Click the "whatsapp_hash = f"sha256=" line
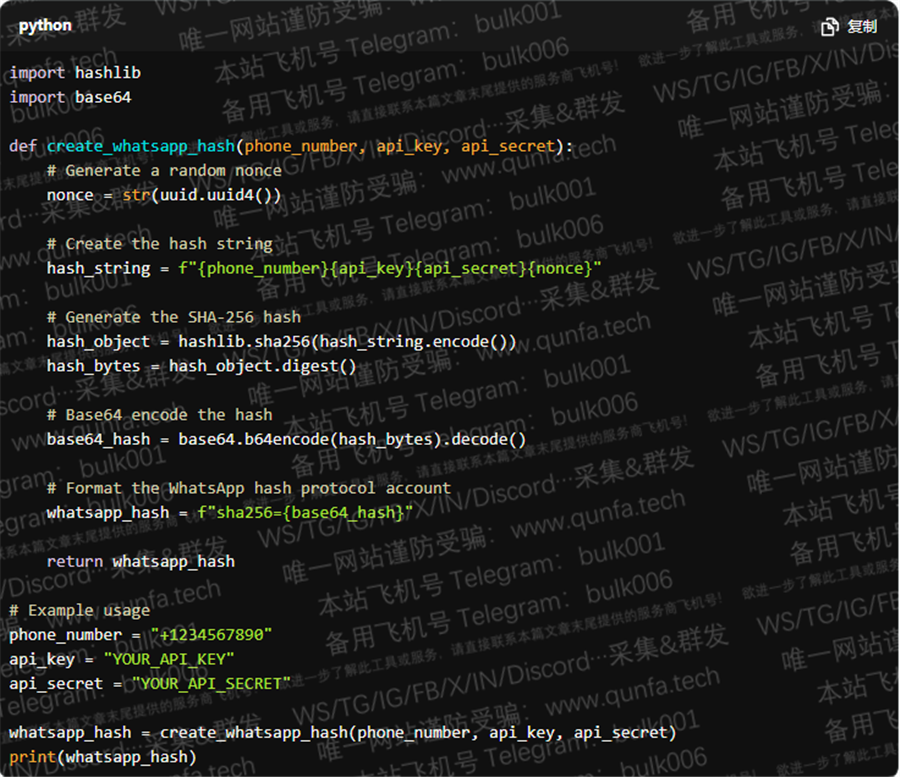 230,512
